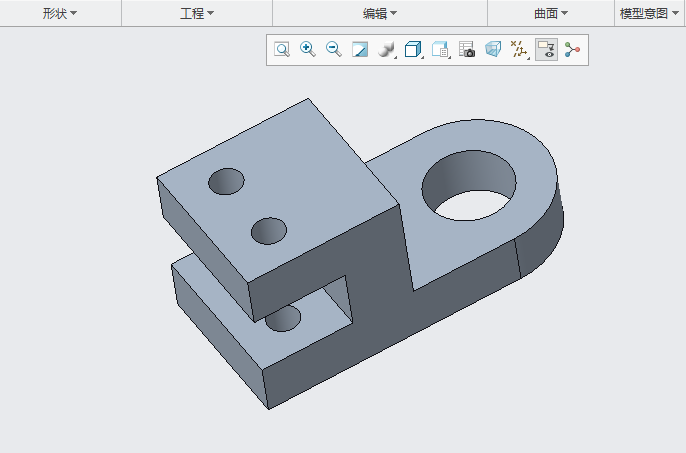The width and height of the screenshot is (686, 453).
Task: Open the View Manager icon
Action: (x=440, y=50)
